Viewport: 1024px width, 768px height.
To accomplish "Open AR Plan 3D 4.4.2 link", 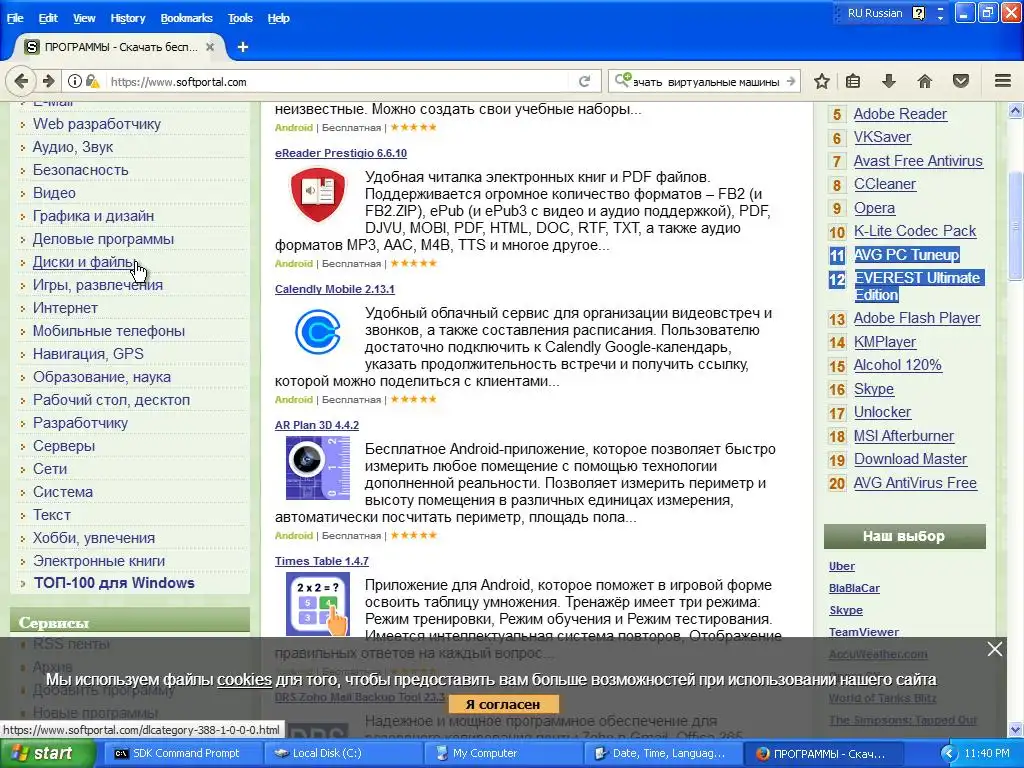I will 317,424.
